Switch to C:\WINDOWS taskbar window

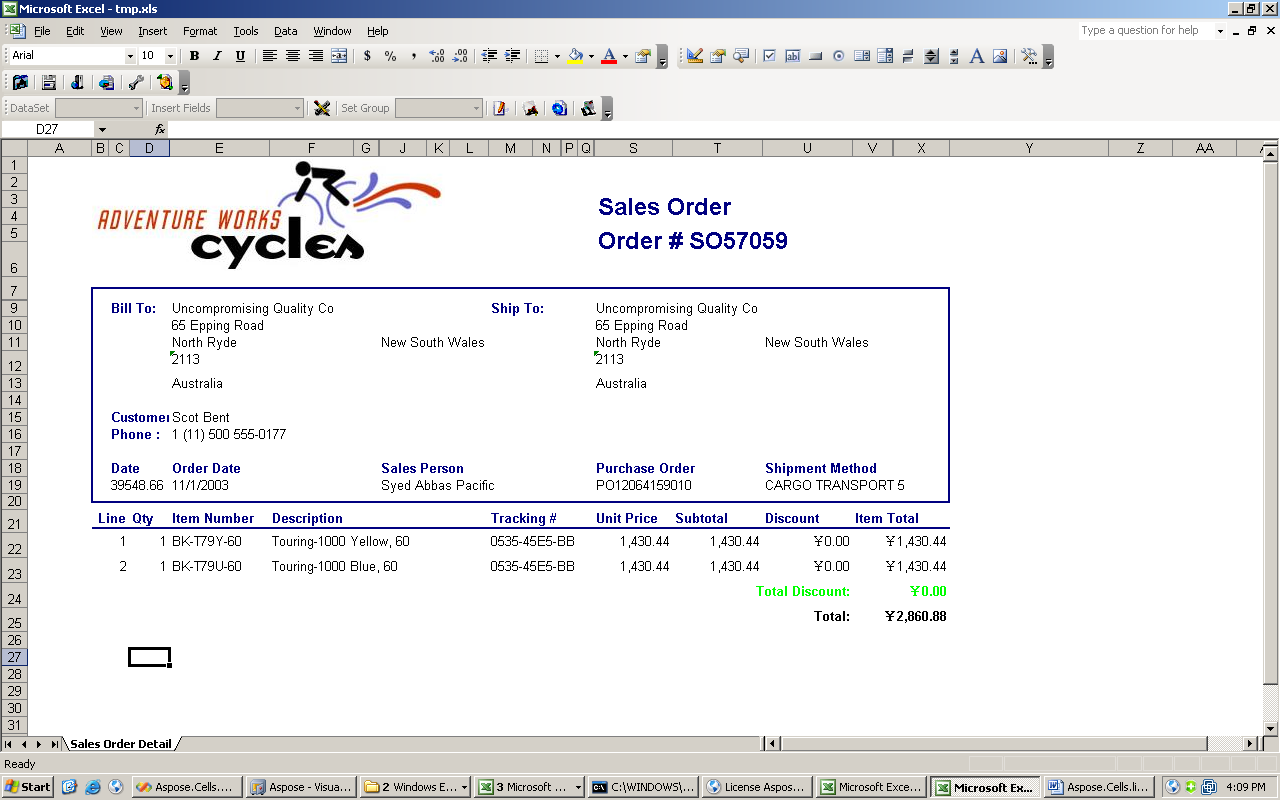point(642,787)
